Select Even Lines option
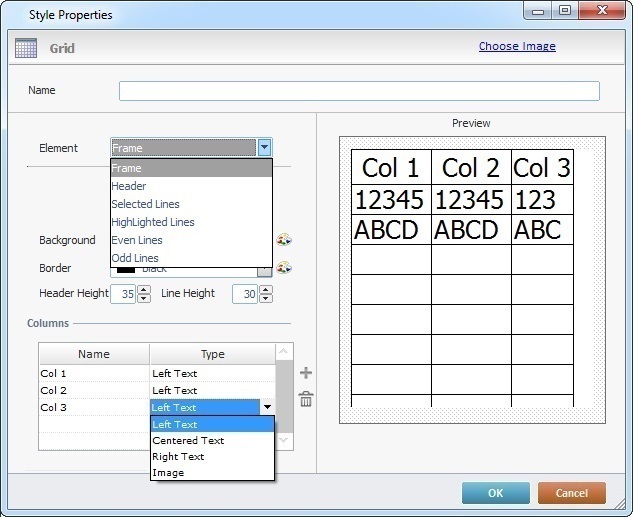This screenshot has width=633, height=517. [136, 240]
